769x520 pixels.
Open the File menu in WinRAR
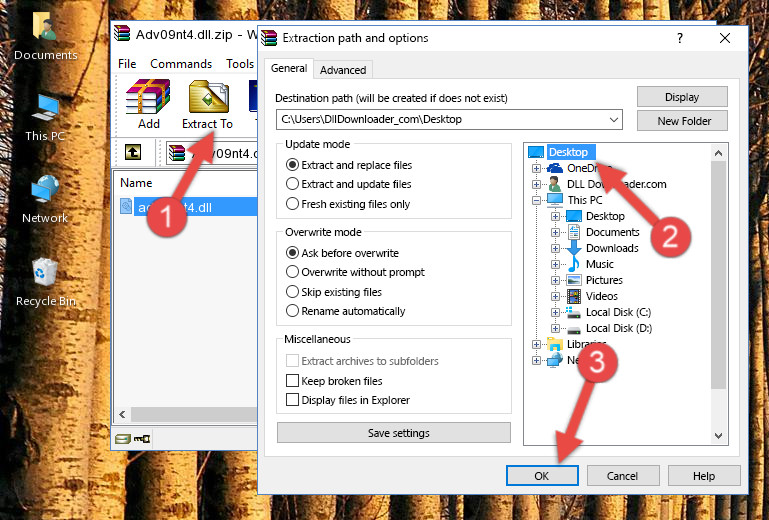click(127, 64)
